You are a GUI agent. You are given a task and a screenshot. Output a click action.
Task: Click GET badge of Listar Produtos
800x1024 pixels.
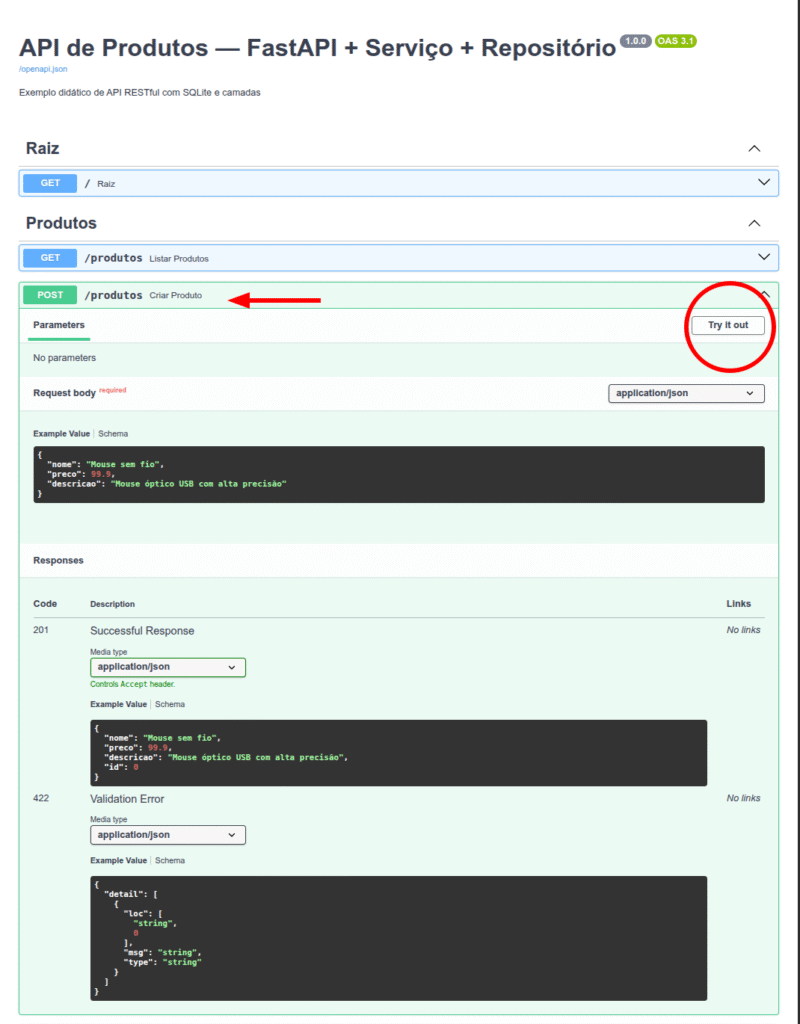(x=50, y=258)
